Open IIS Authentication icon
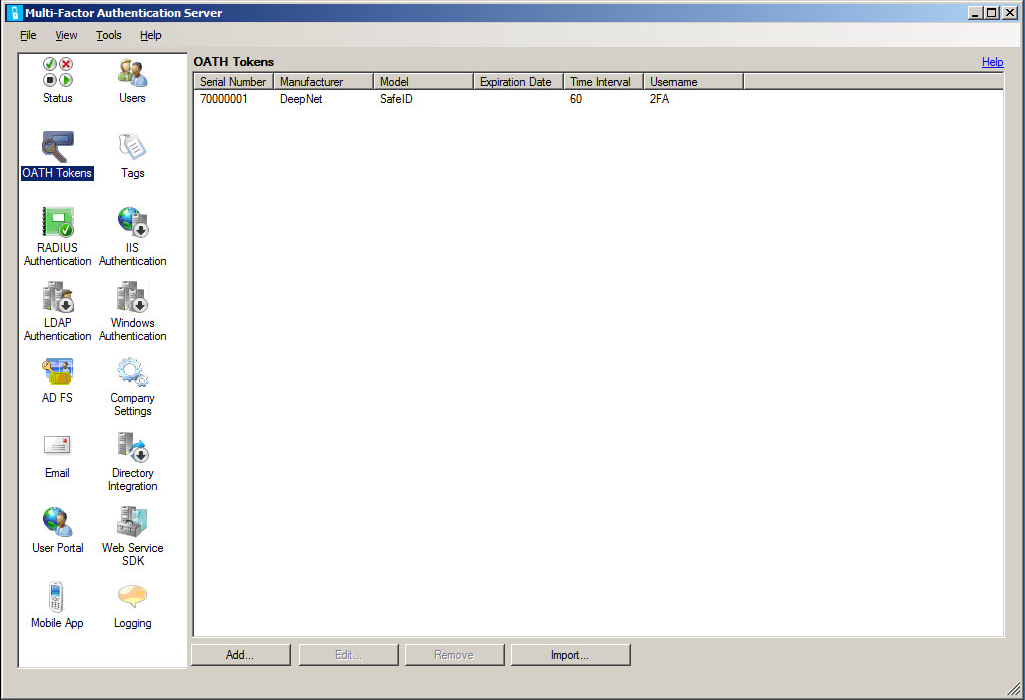 coord(133,222)
